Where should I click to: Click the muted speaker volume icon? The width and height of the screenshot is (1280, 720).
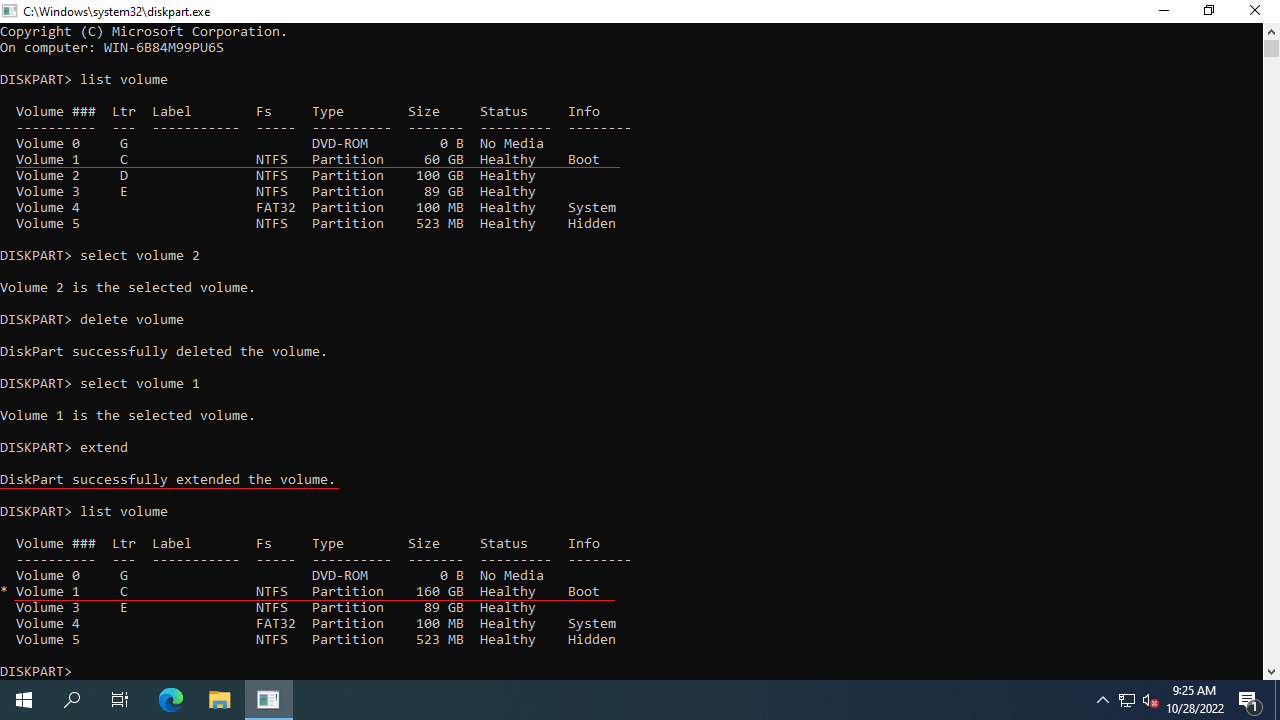pyautogui.click(x=1150, y=700)
